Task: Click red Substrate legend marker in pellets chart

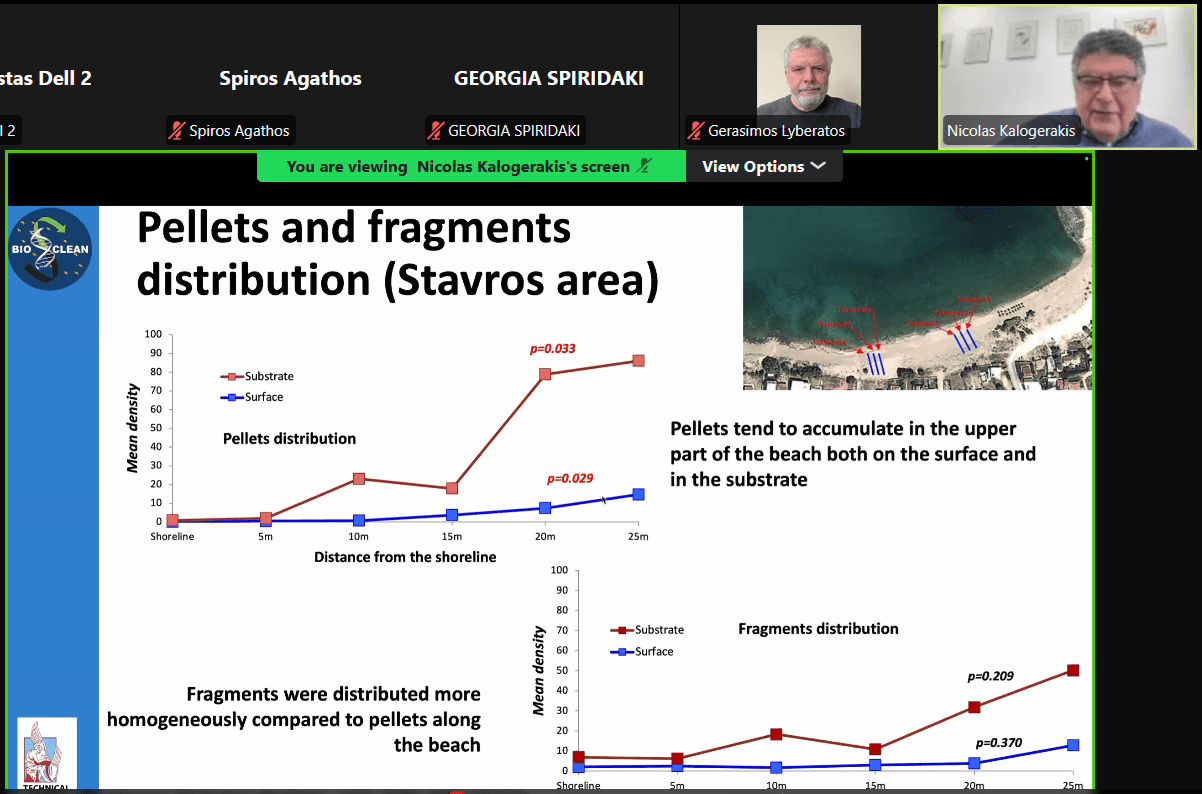Action: [232, 377]
